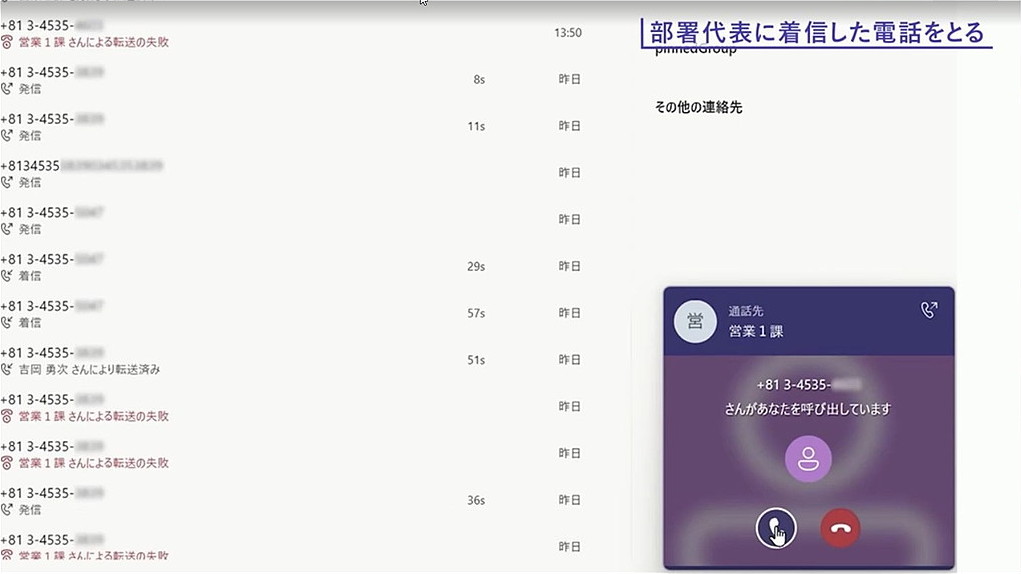1021x574 pixels.
Task: Click the outgoing call icon in the 8s row
Action: click(7, 89)
